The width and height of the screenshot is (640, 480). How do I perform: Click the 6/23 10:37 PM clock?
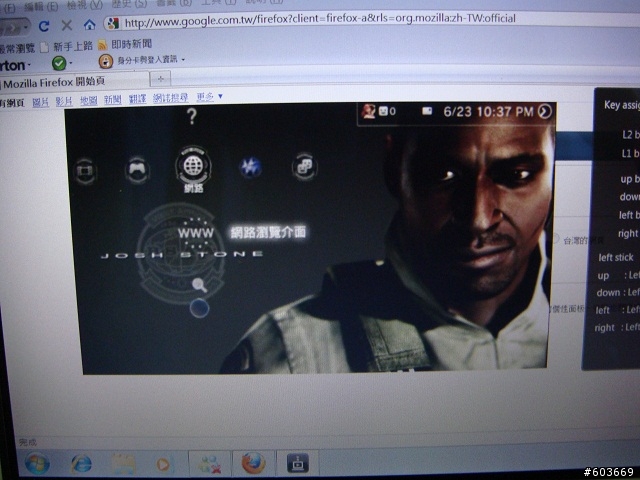488,112
